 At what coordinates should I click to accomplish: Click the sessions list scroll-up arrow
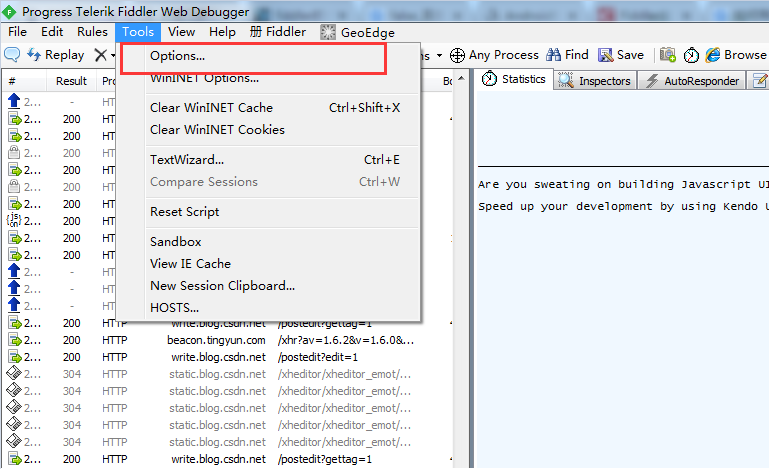click(461, 78)
